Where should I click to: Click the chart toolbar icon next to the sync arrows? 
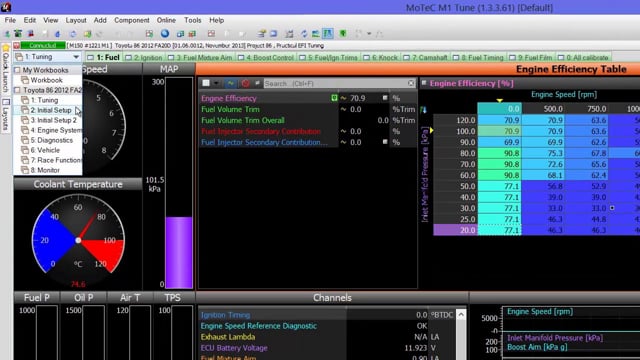(x=289, y=34)
